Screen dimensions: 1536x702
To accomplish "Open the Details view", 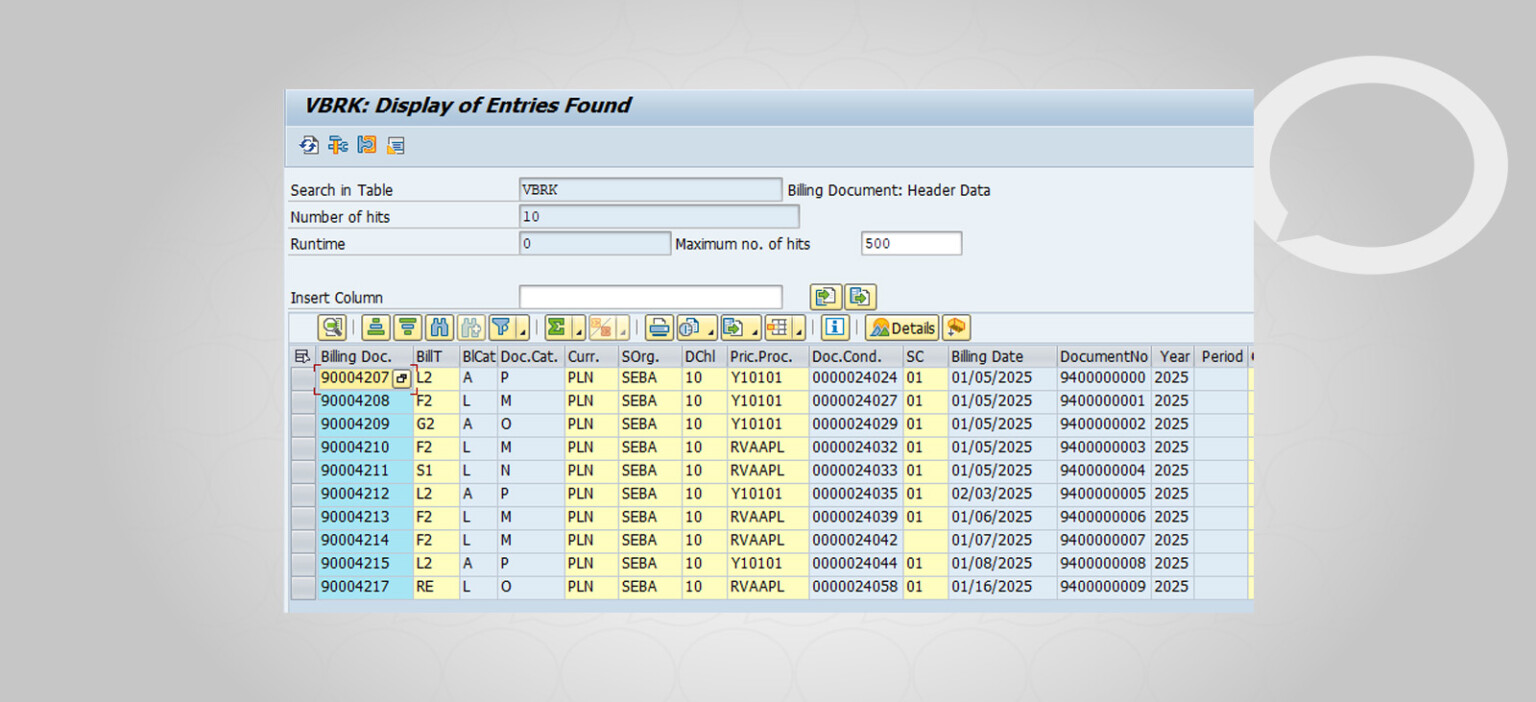I will coord(900,327).
